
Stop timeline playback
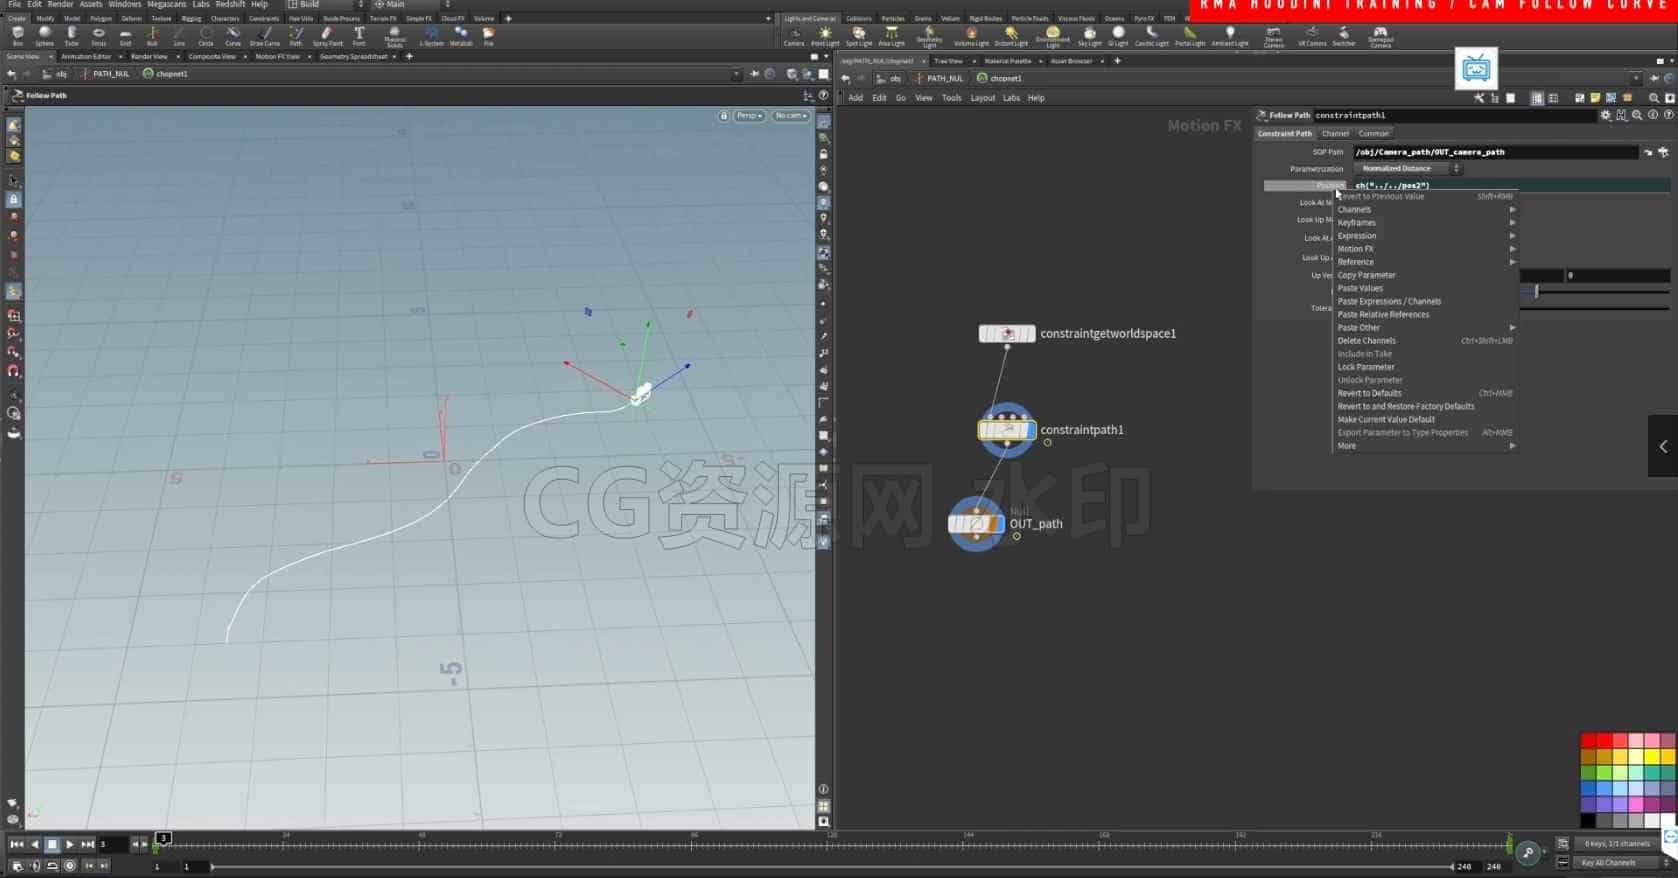click(x=52, y=845)
